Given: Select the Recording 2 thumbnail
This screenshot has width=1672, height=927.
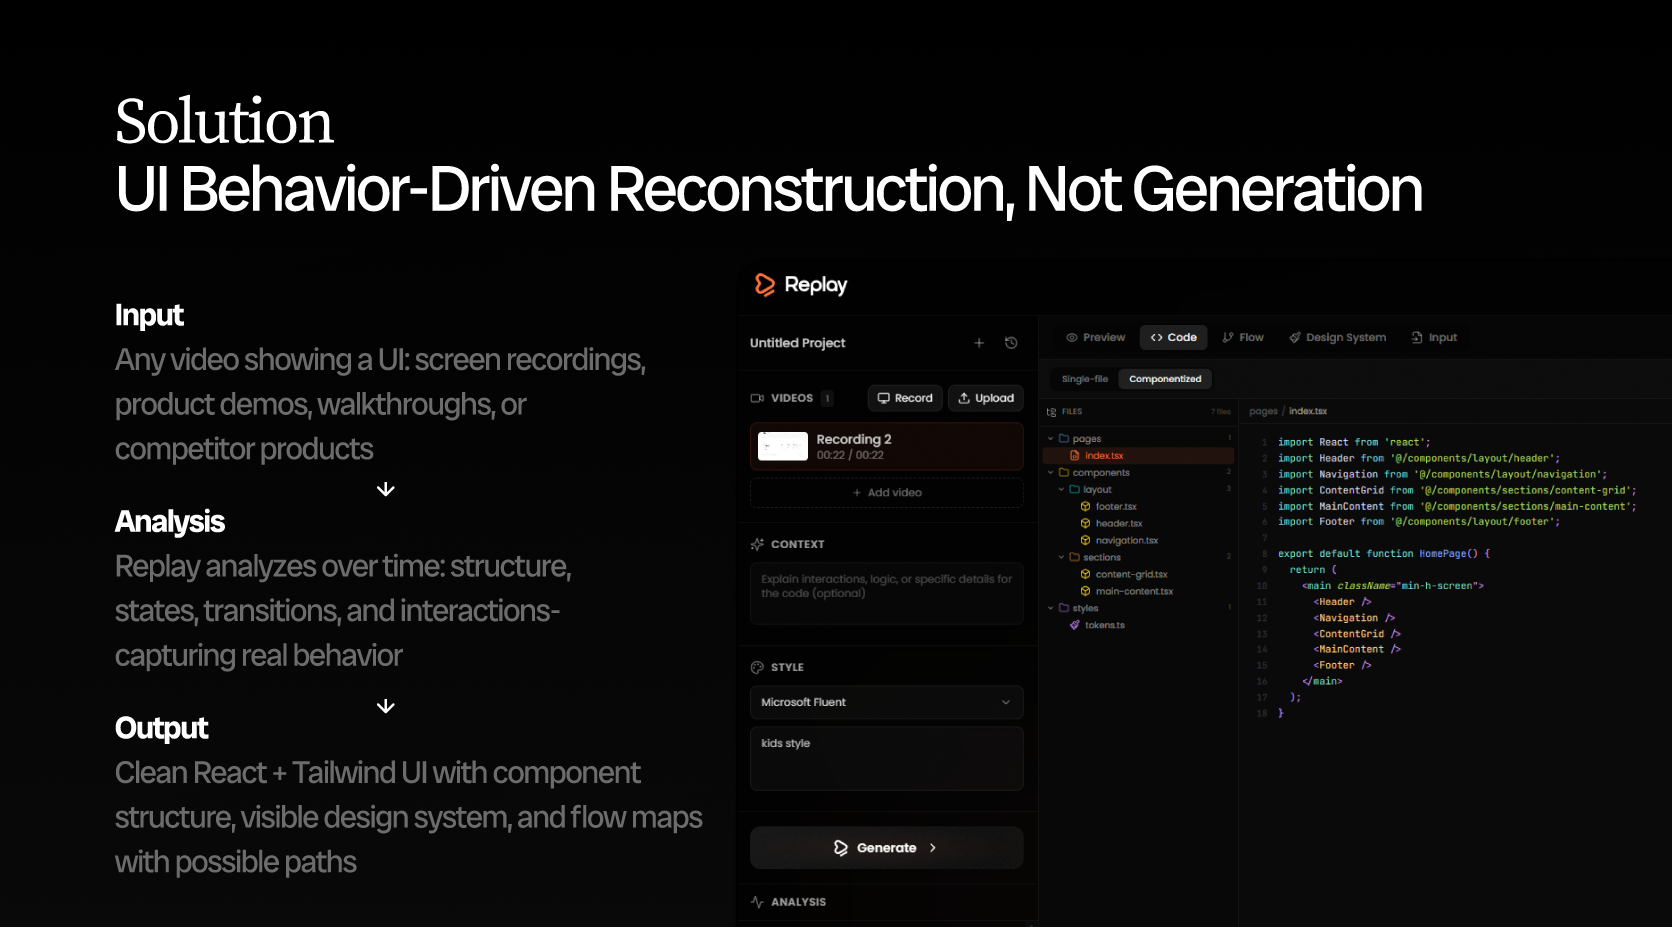Looking at the screenshot, I should [783, 446].
